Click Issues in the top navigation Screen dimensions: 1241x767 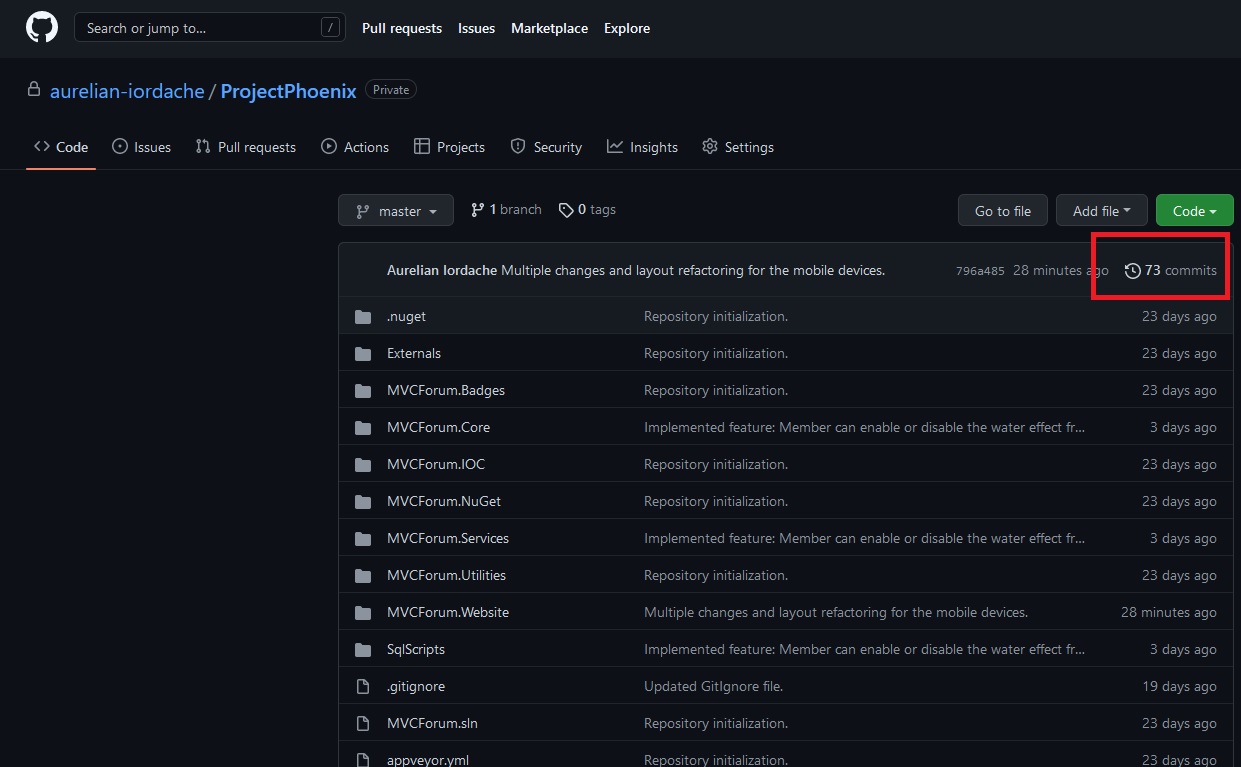[x=476, y=28]
